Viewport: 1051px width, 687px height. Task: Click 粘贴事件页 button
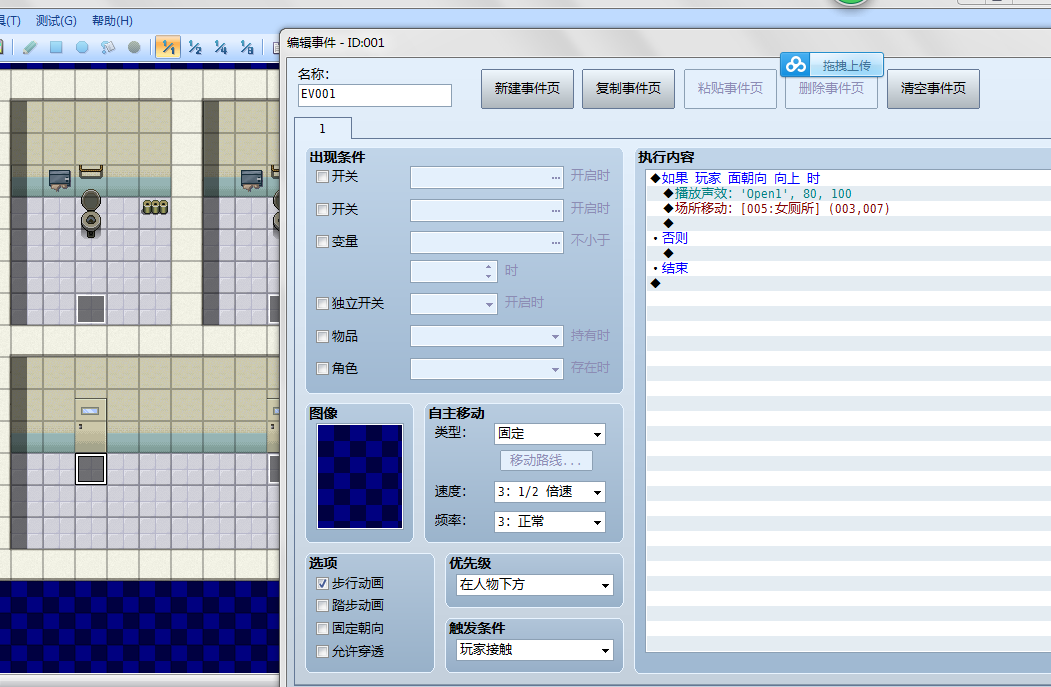point(730,88)
